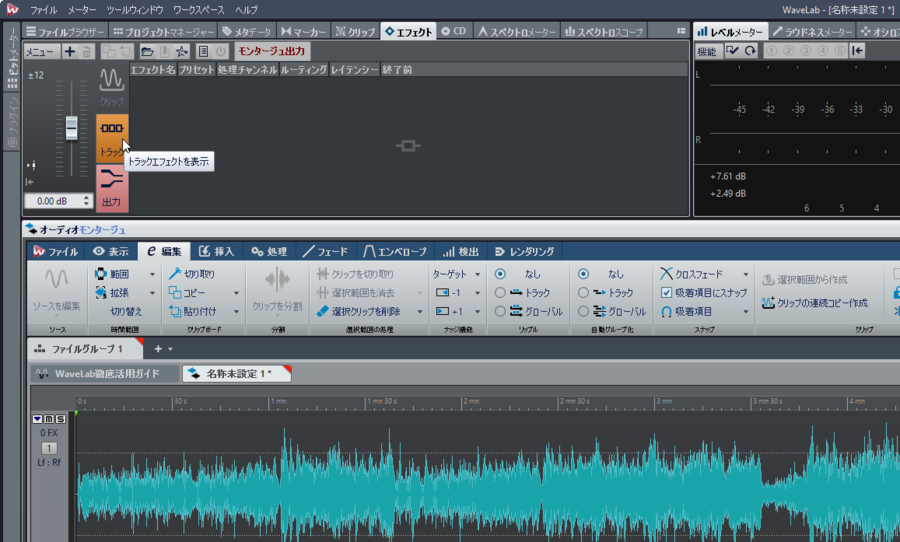Show output effects with the 出力 button
This screenshot has height=542, width=900.
tap(112, 188)
